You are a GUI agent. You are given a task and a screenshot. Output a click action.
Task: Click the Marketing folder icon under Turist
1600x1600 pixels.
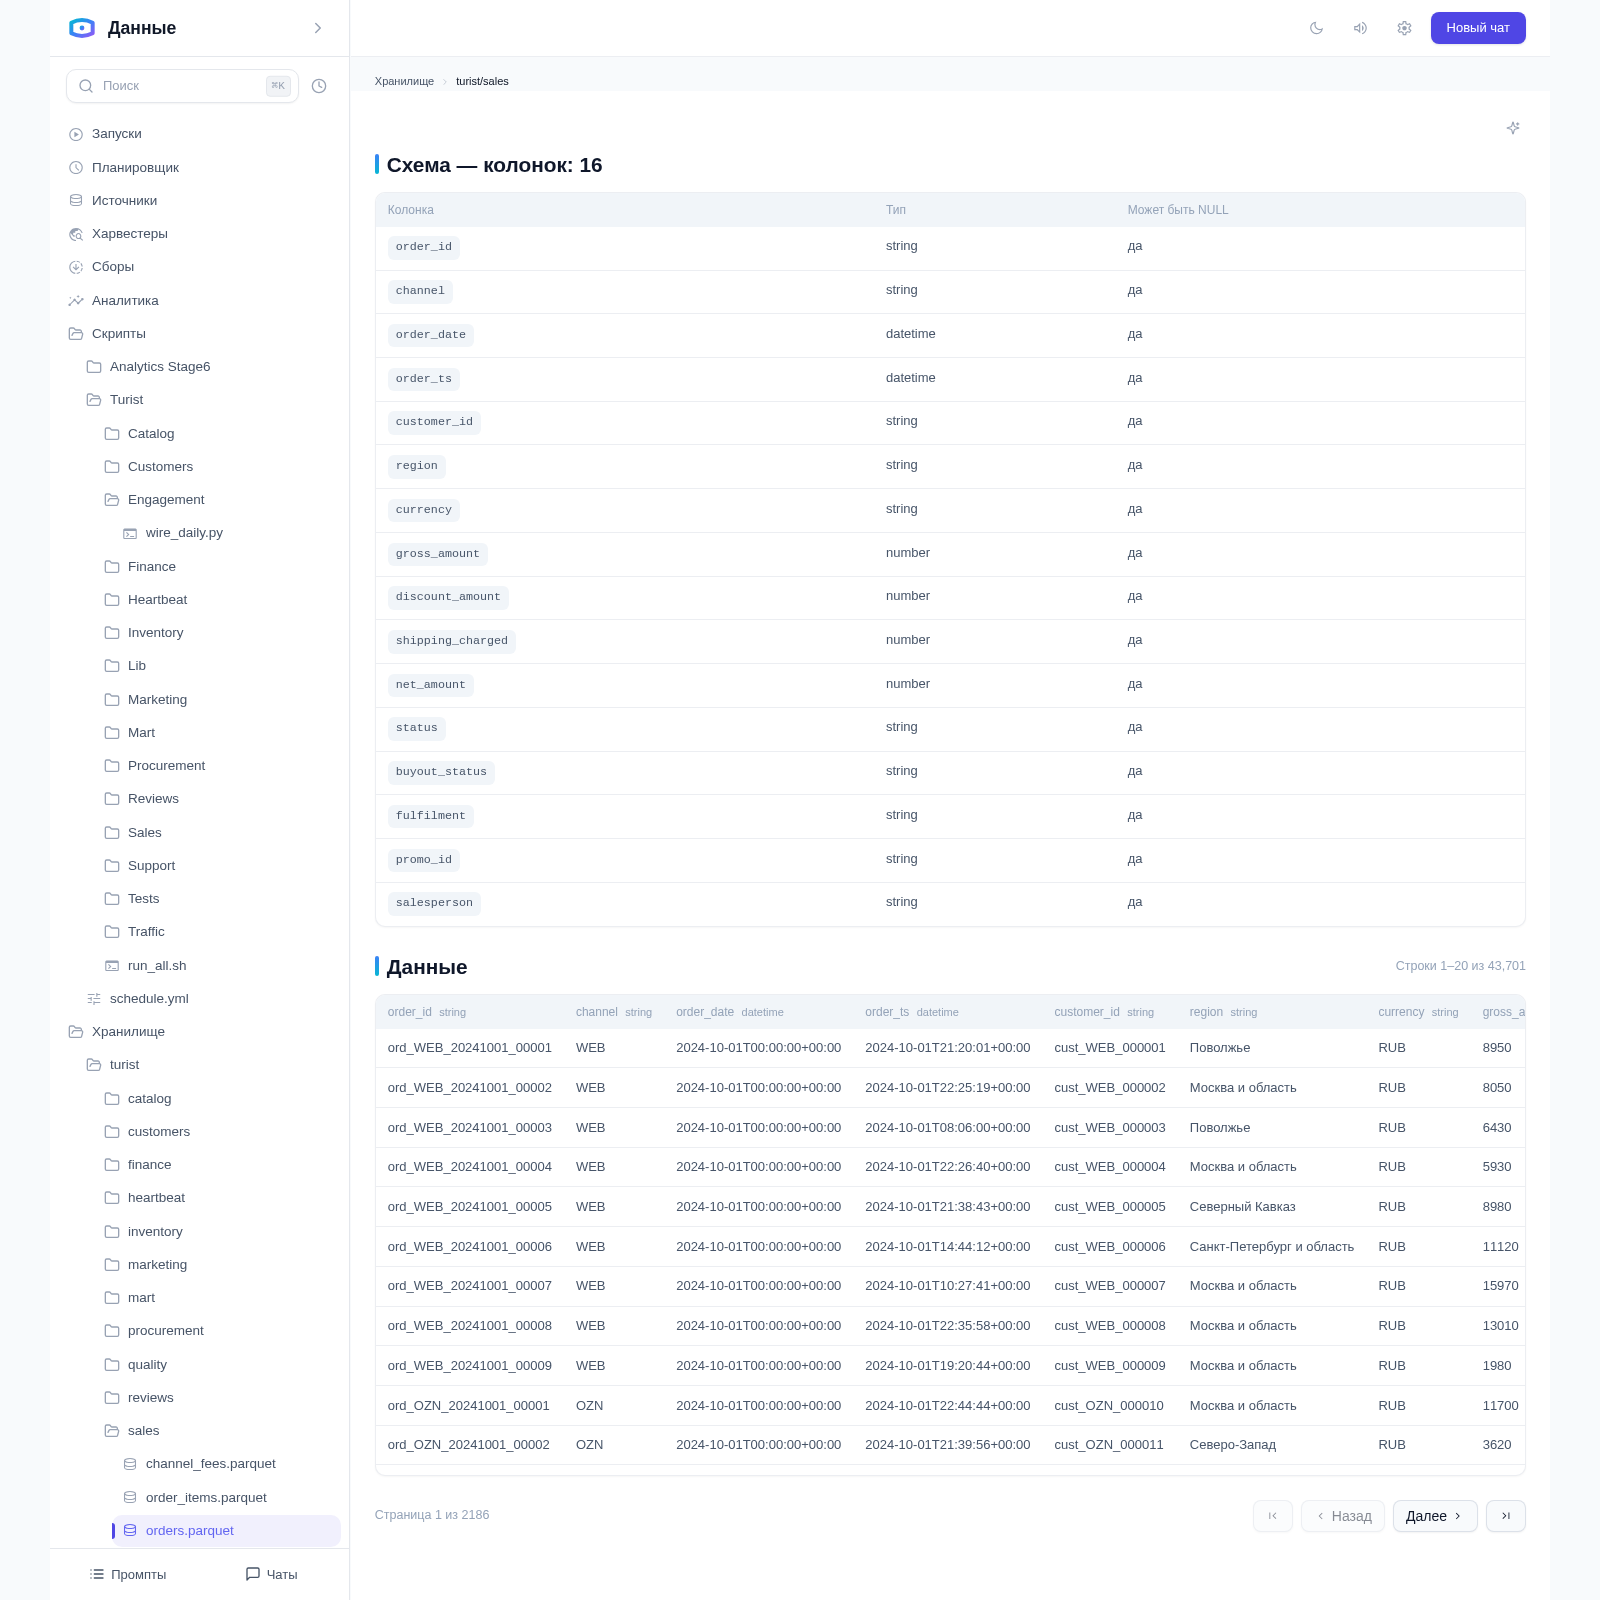(112, 700)
